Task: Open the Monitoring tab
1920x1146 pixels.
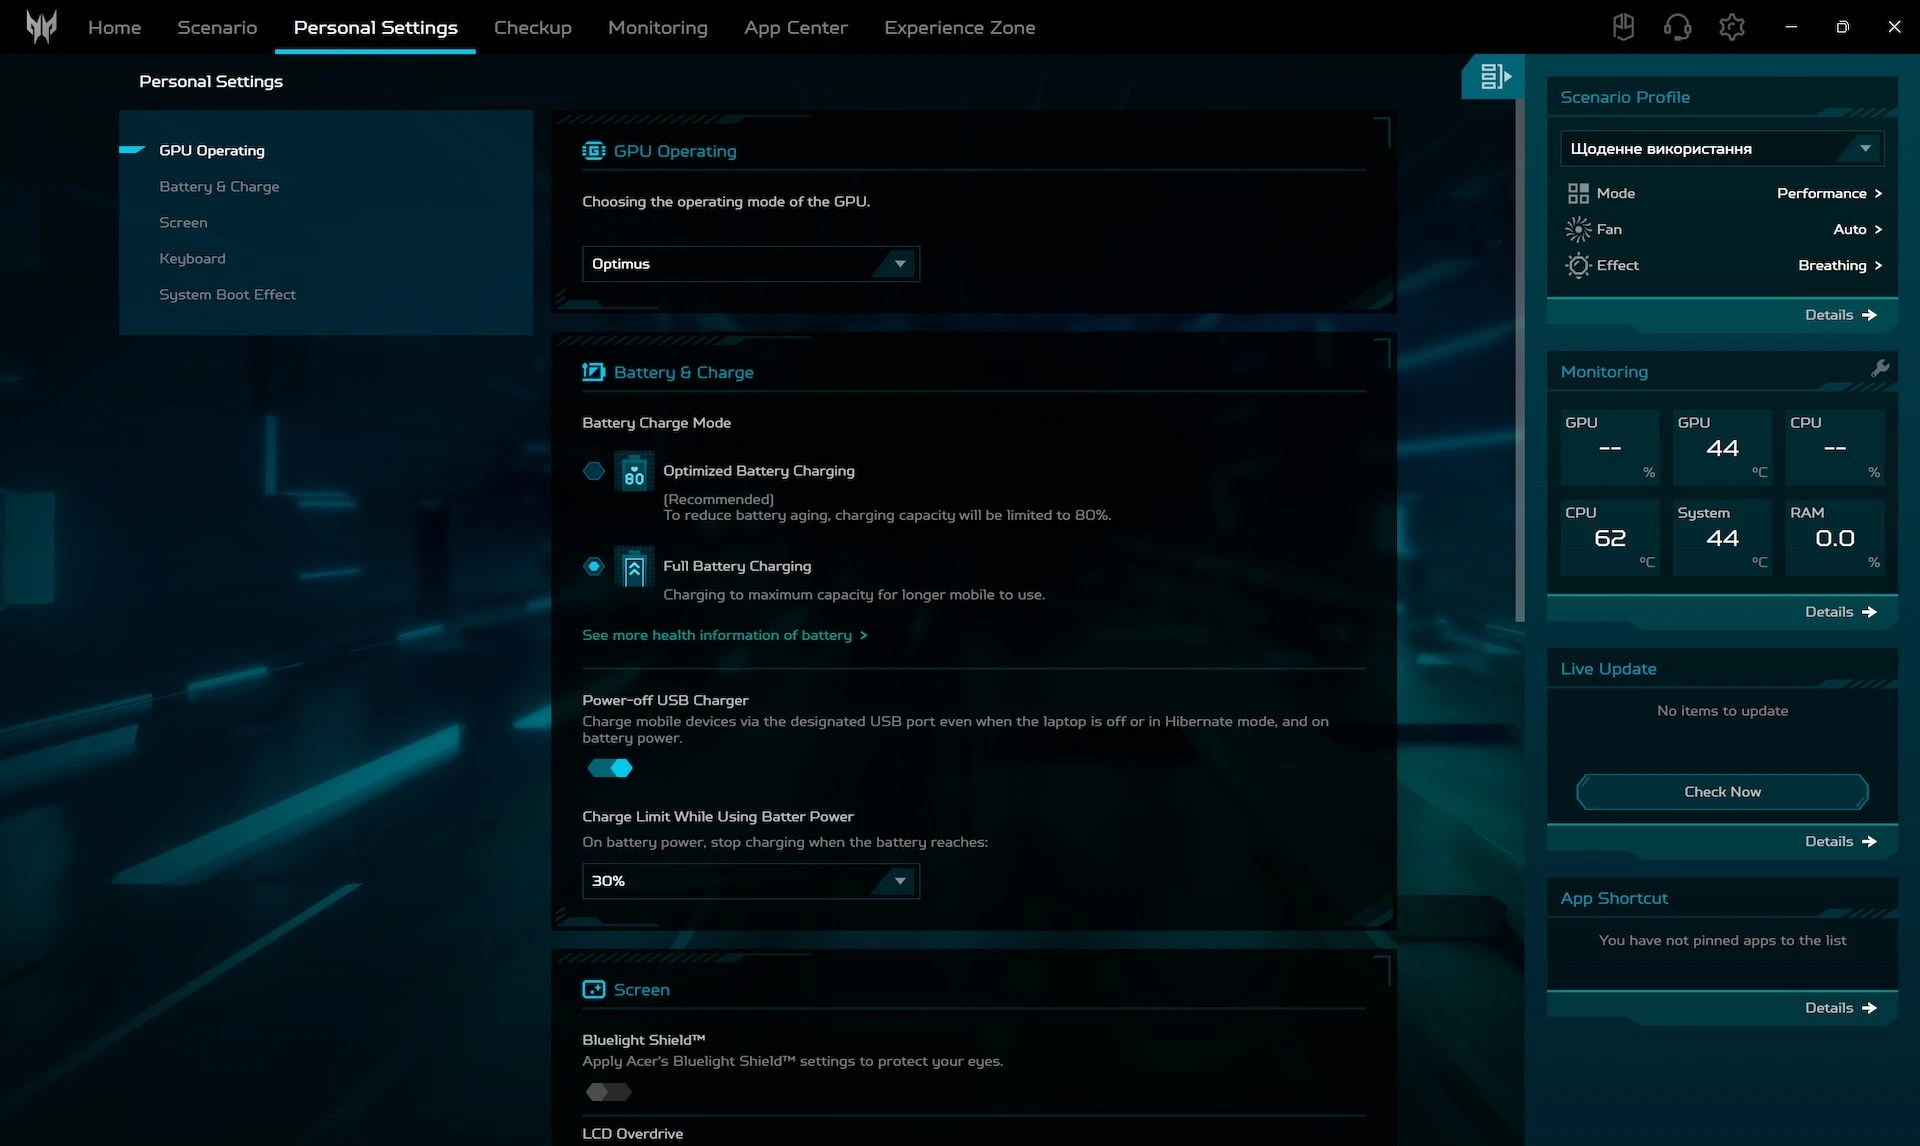Action: click(657, 27)
